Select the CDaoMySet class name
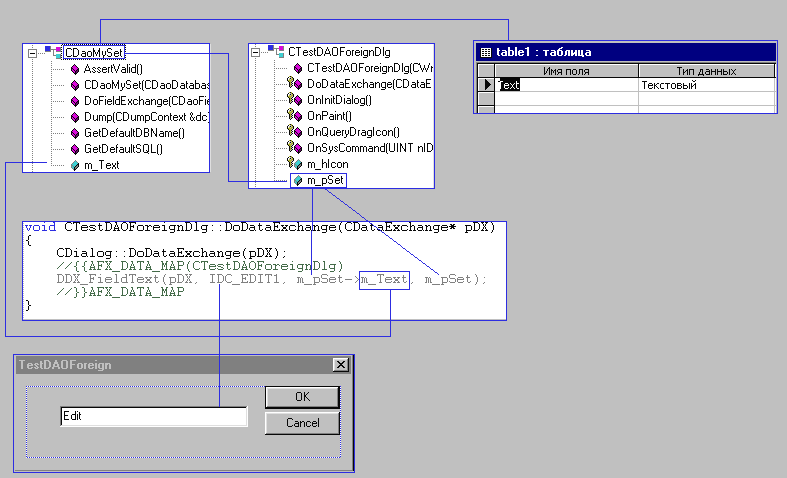The width and height of the screenshot is (787, 478). point(94,53)
